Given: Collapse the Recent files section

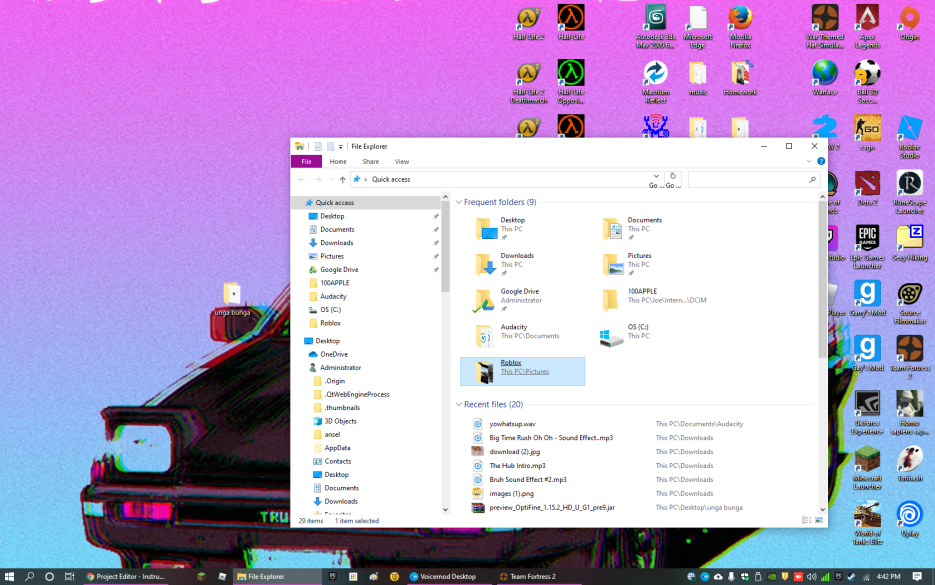Looking at the screenshot, I should tap(458, 404).
